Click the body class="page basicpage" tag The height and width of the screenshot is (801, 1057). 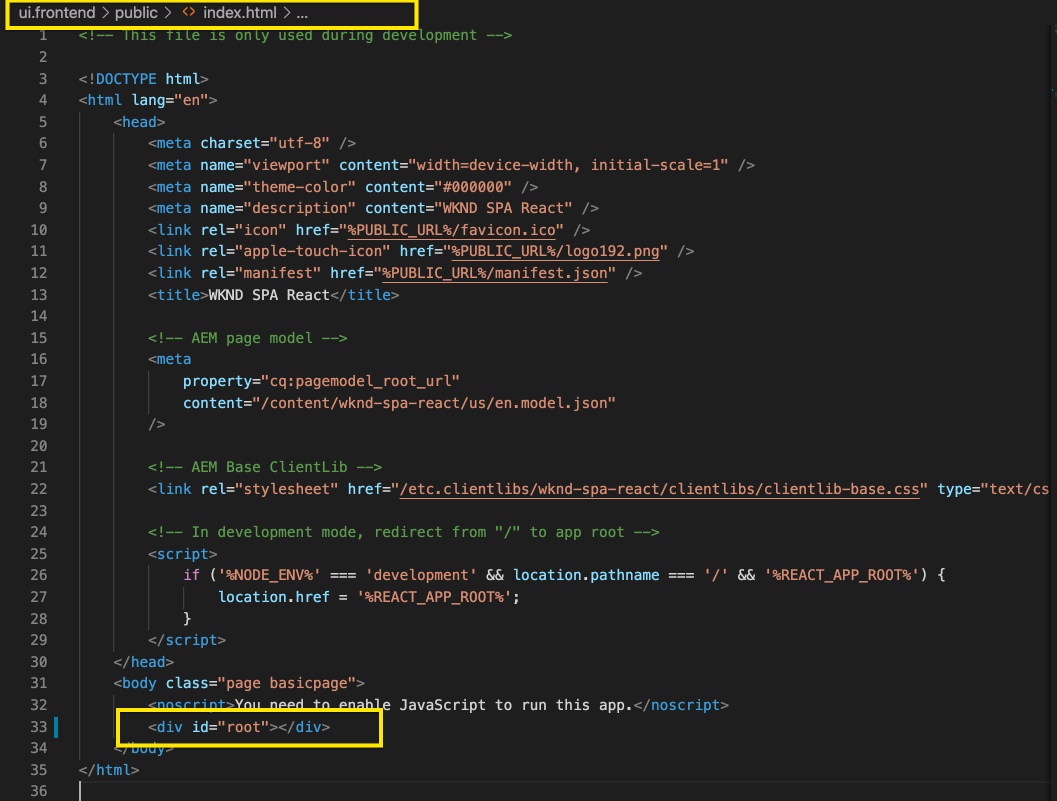[x=239, y=683]
